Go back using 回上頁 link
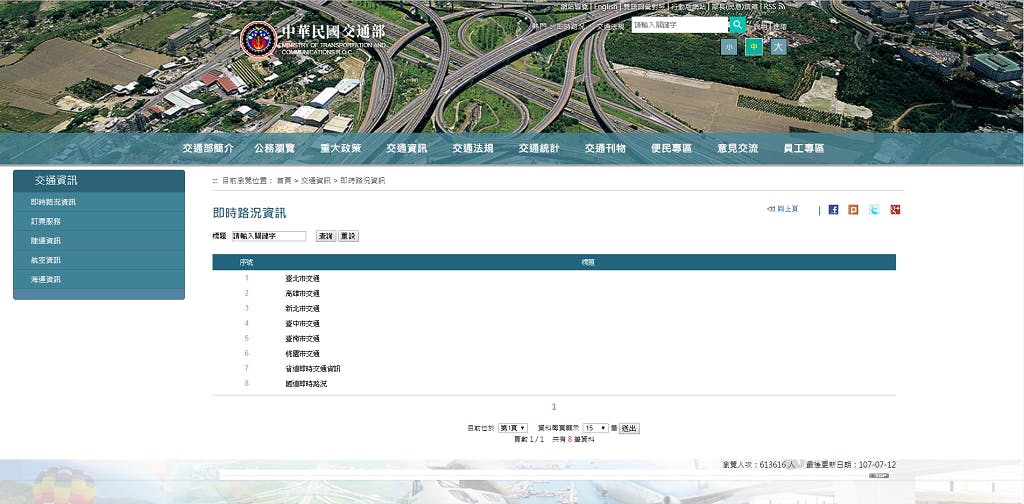The width and height of the screenshot is (1024, 504). pos(783,209)
